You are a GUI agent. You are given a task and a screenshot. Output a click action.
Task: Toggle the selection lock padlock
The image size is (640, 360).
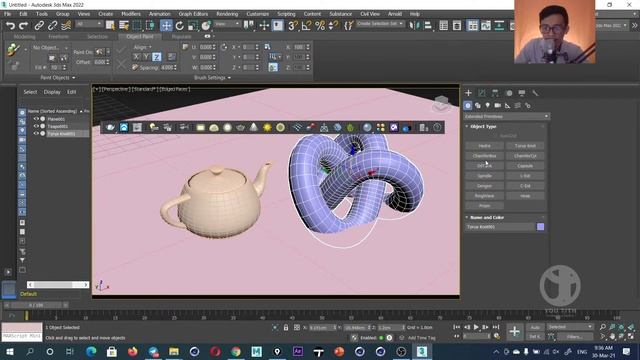click(x=286, y=327)
